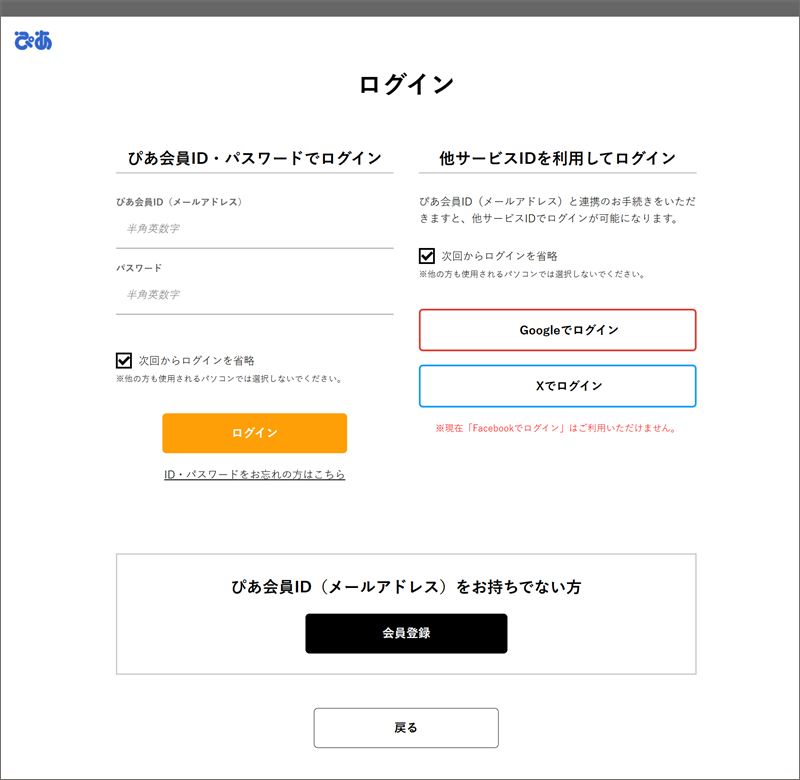Click the ぴあ会員IDをお持ちでない方 heading
This screenshot has width=800, height=780.
click(406, 587)
